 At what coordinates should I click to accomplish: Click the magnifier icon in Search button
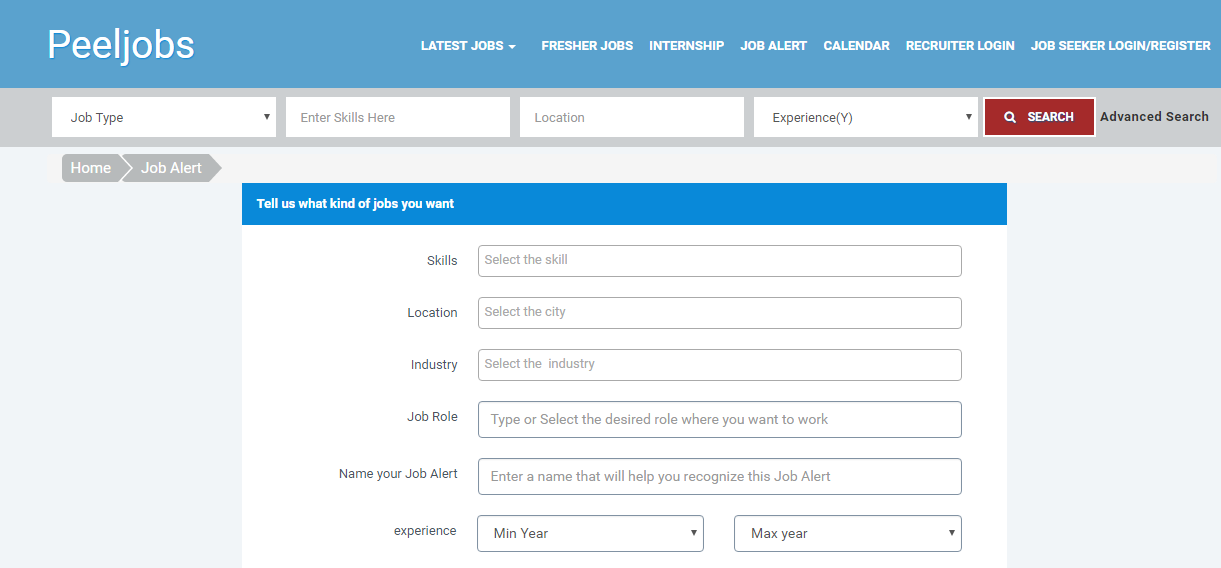click(x=1010, y=117)
